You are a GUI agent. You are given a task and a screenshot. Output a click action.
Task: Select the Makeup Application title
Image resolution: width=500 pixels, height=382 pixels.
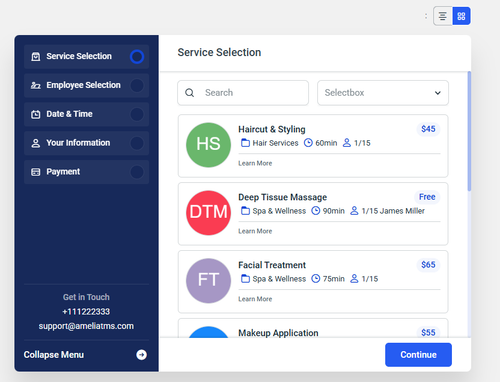click(x=278, y=333)
